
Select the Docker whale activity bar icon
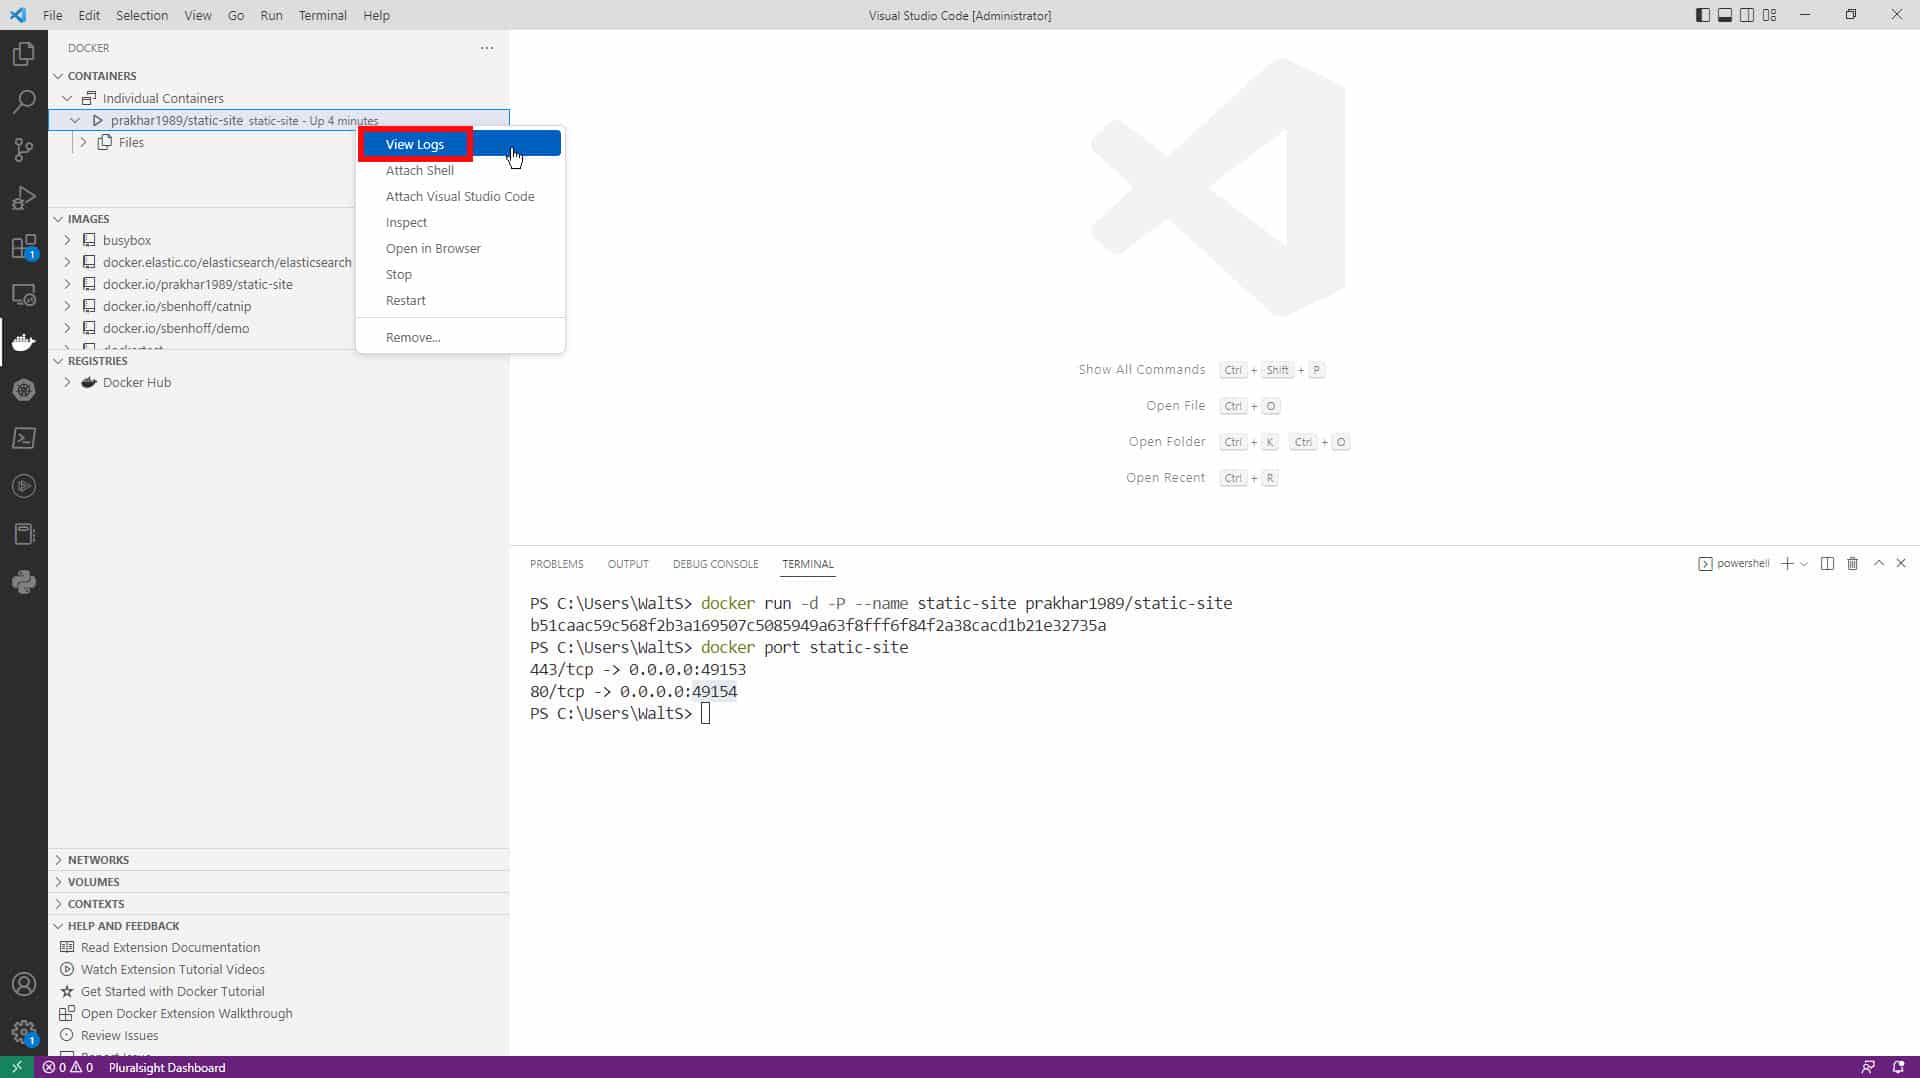[24, 342]
